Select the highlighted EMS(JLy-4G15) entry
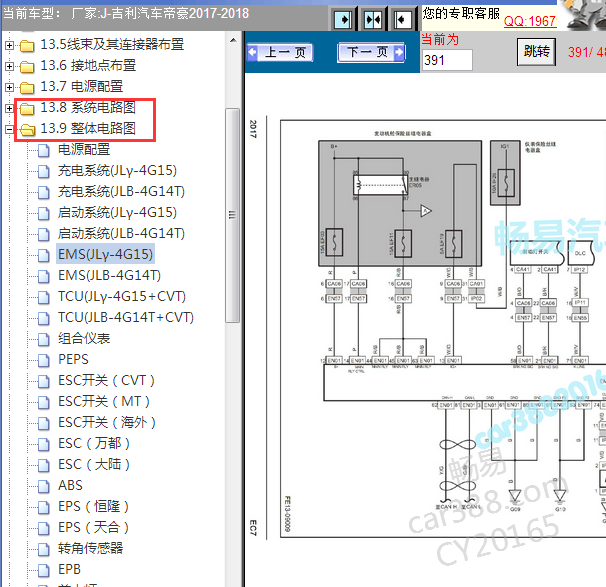Viewport: 606px width, 587px height. 106,254
